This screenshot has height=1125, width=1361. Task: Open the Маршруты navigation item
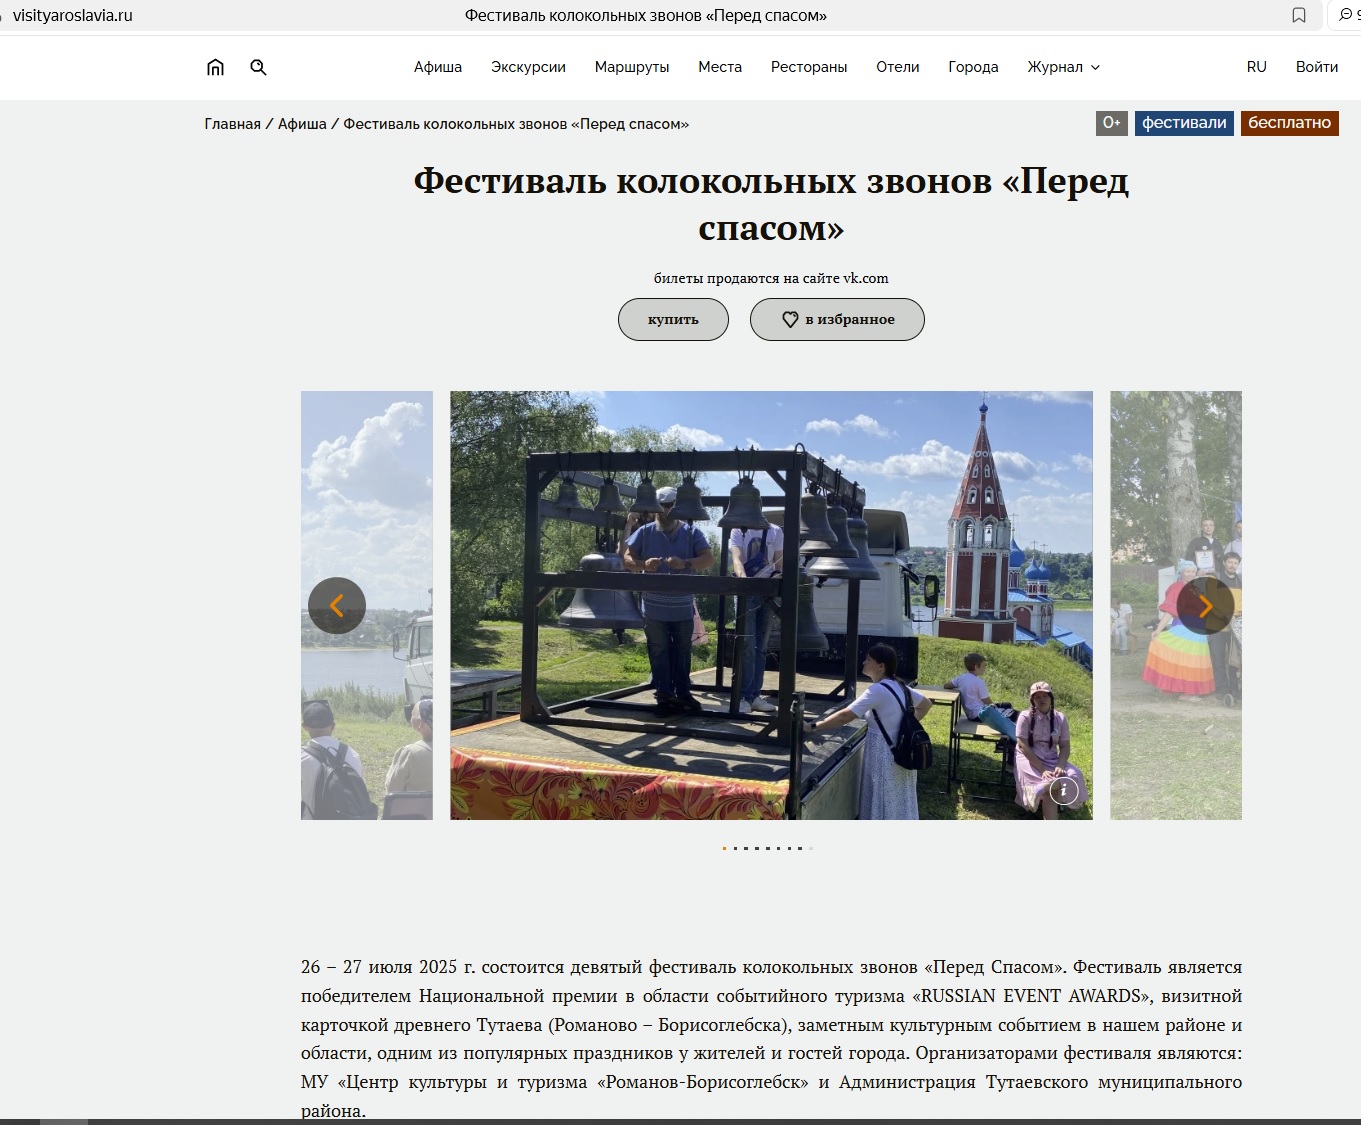(x=632, y=67)
